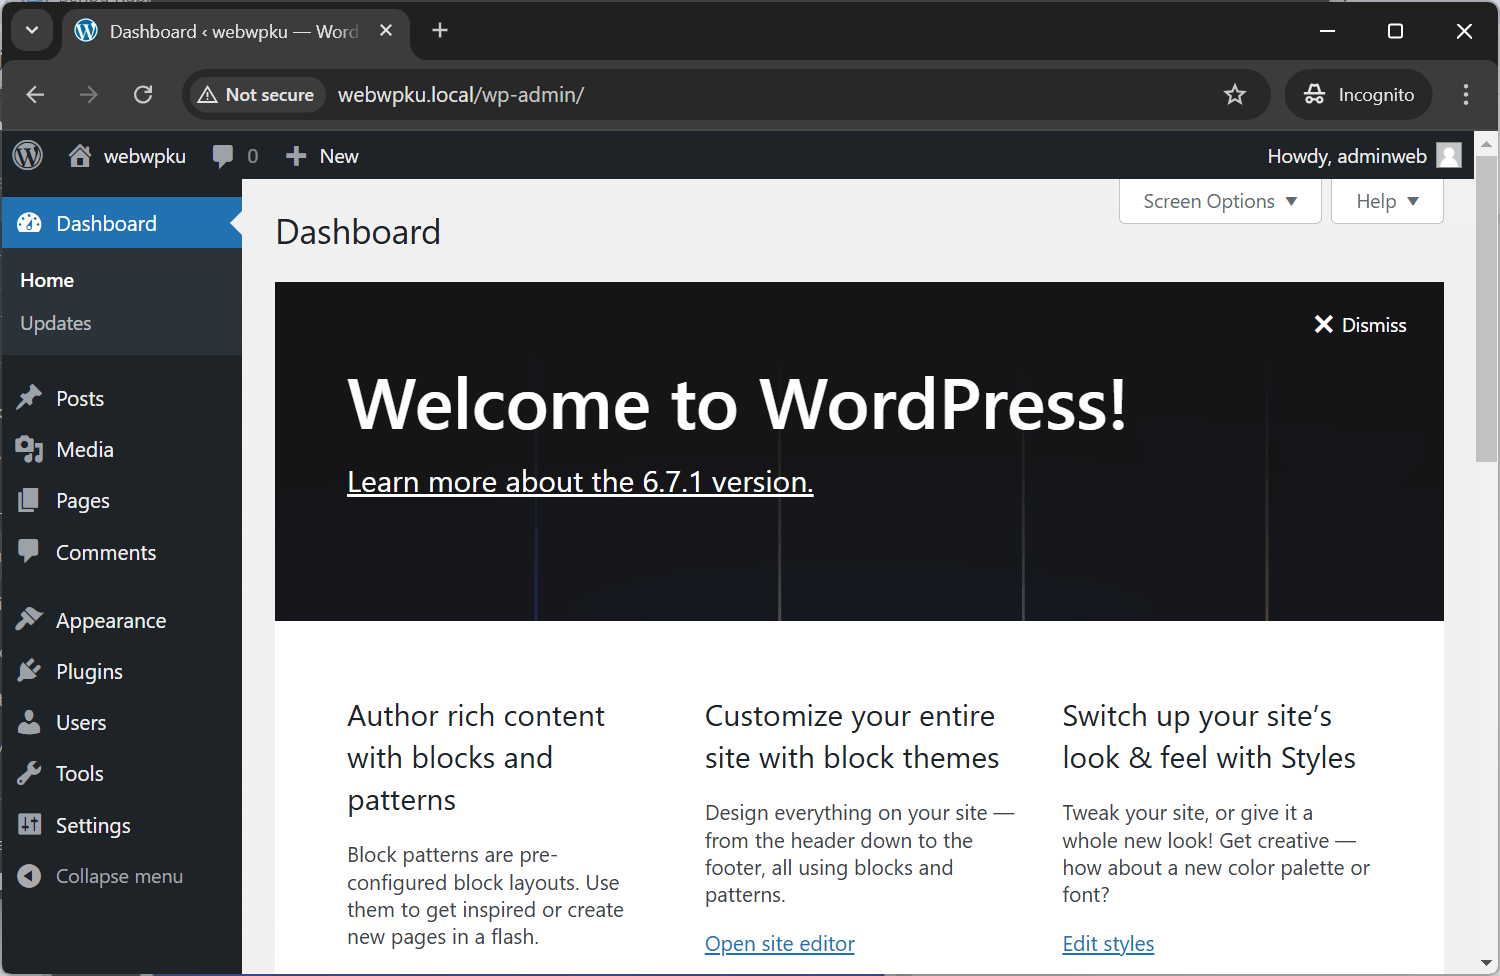Click webwpku site name in admin bar
Viewport: 1500px width, 976px height.
tap(145, 156)
